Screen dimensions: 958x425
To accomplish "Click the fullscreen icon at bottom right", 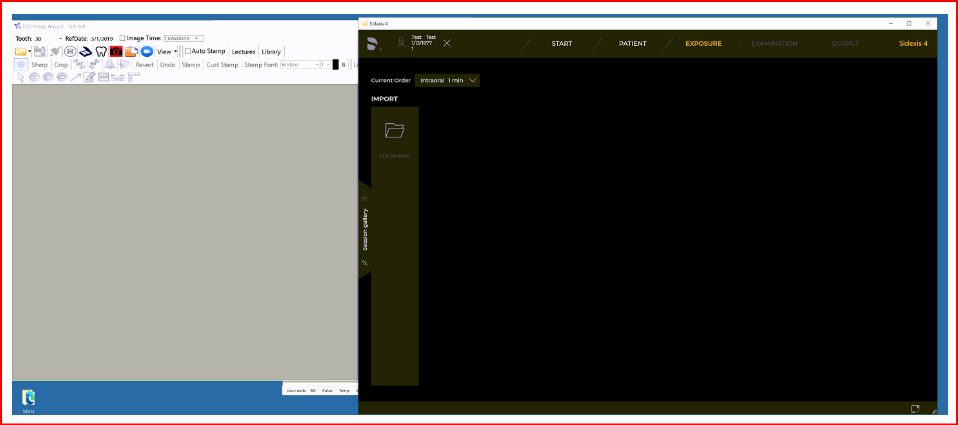I will pyautogui.click(x=915, y=408).
